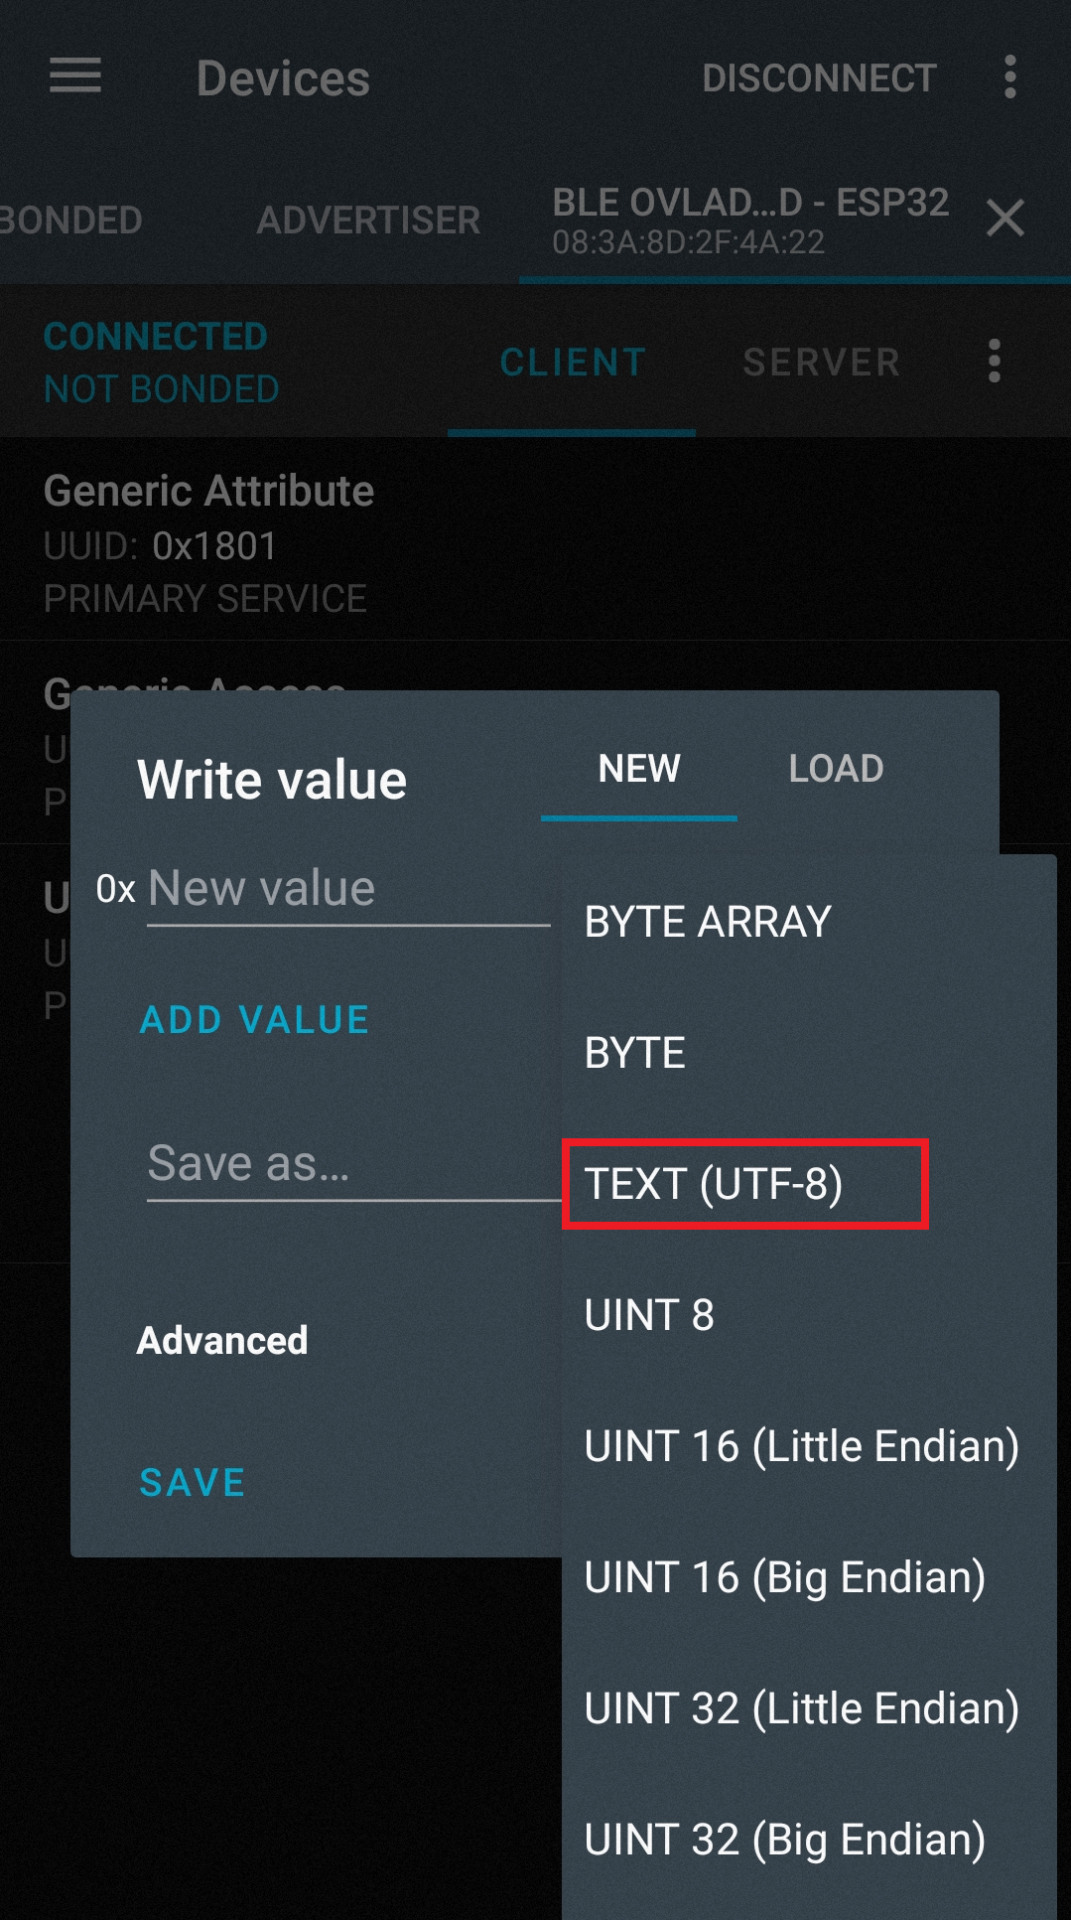The height and width of the screenshot is (1920, 1071).
Task: Select UINT 16 (Big Endian) format
Action: (784, 1577)
